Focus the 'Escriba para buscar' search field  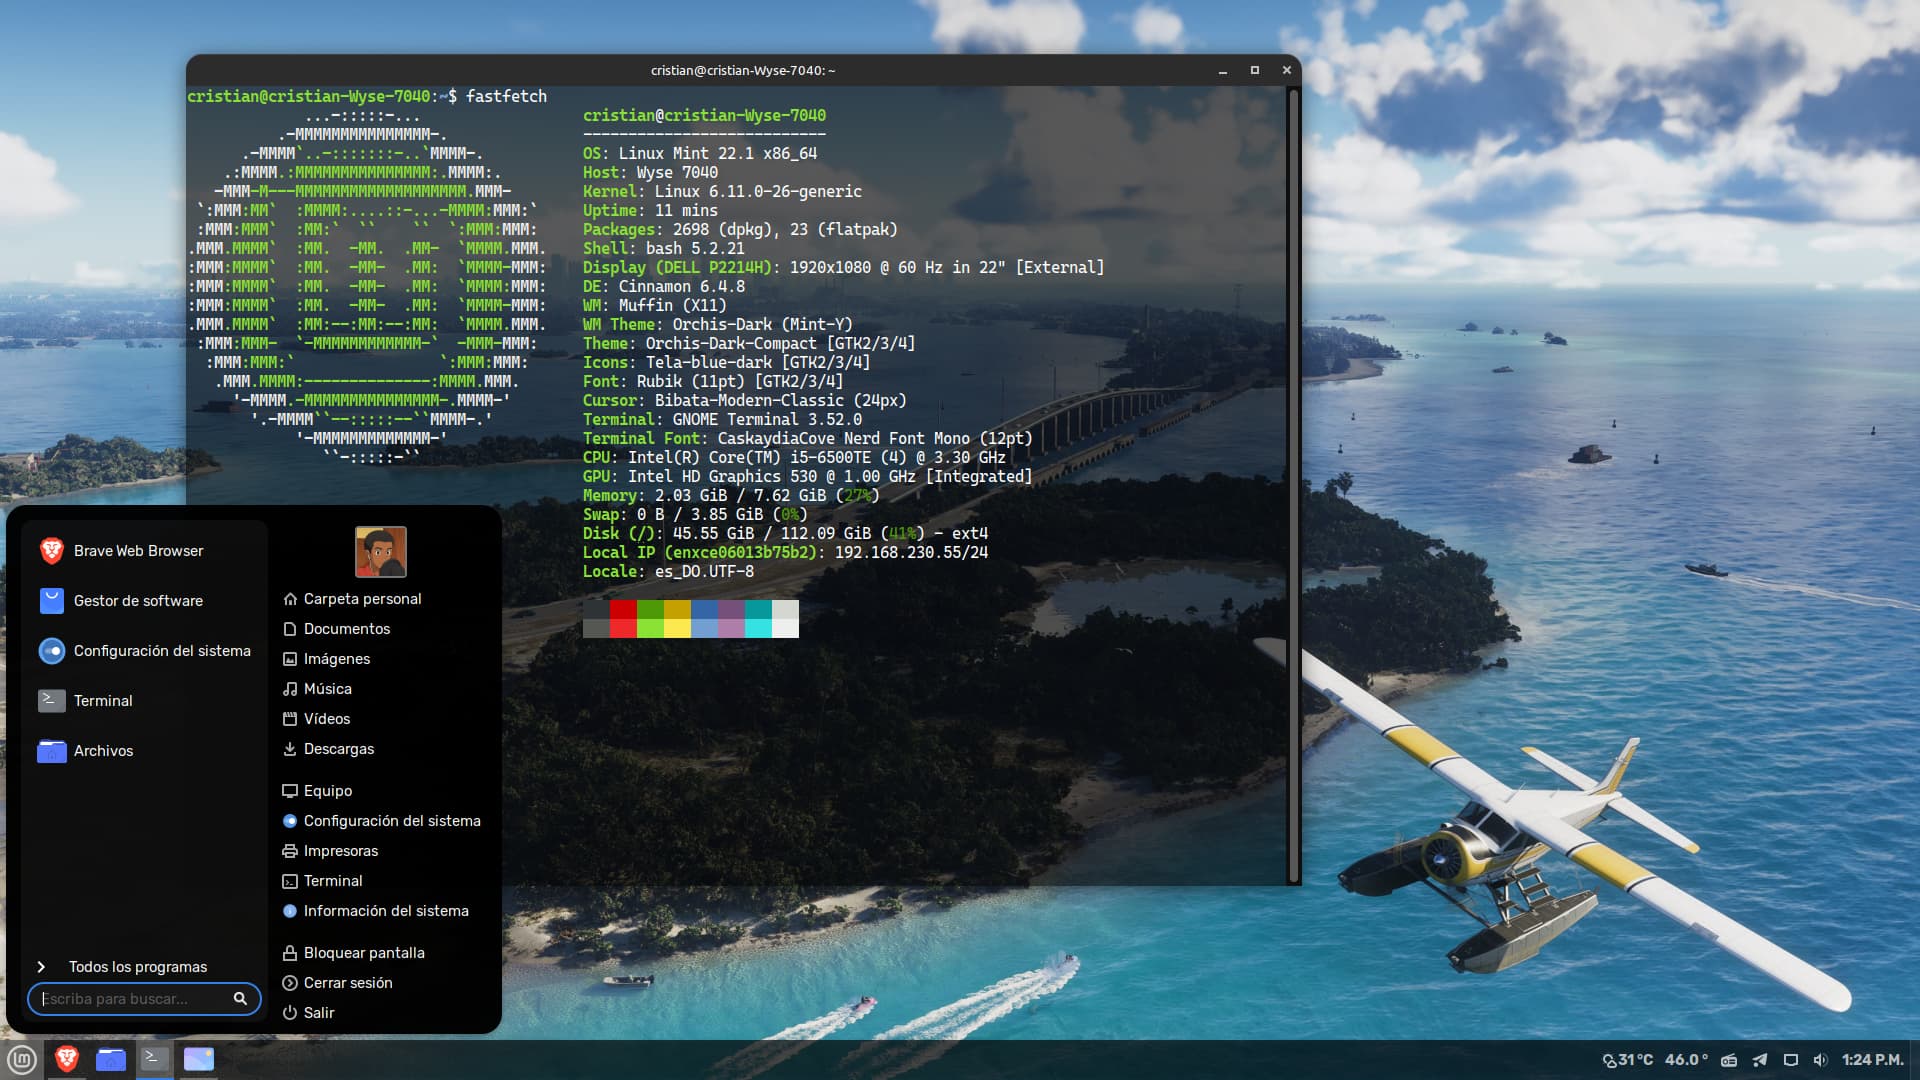point(144,999)
